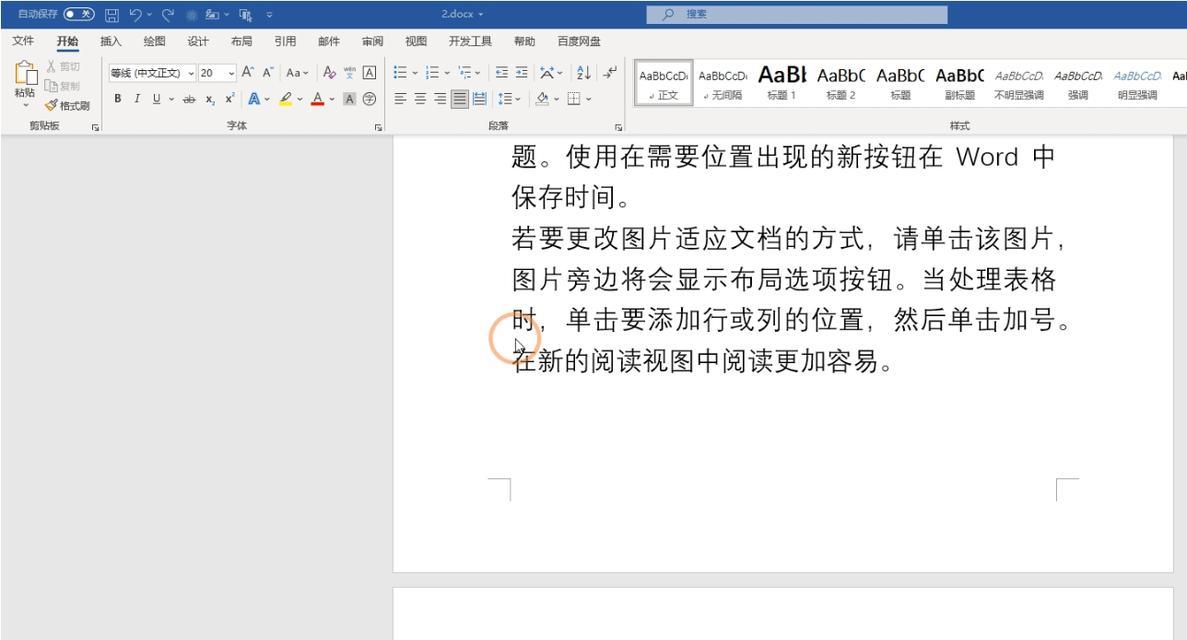This screenshot has width=1187, height=640.
Task: Switch to the 布局 tab
Action: pyautogui.click(x=241, y=41)
